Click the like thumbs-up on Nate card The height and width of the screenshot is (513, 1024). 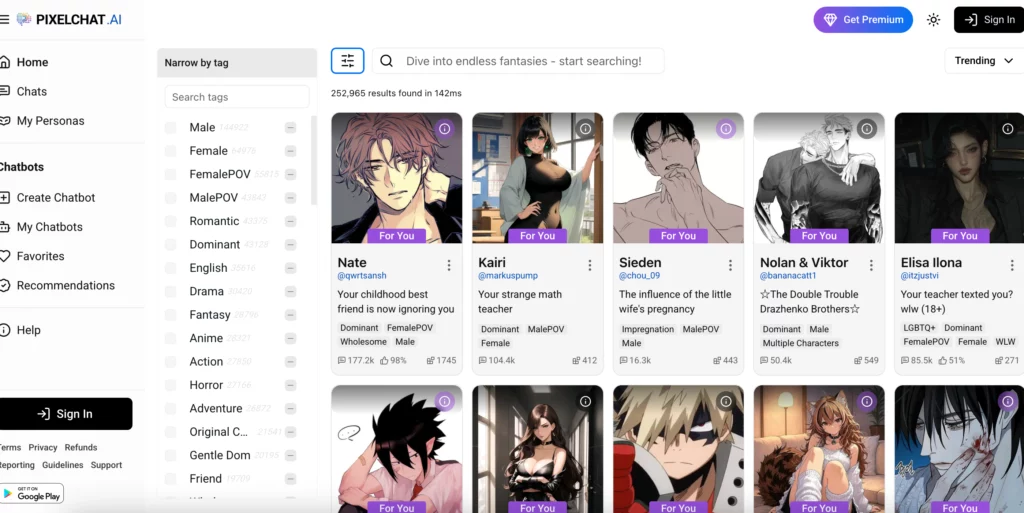coord(384,360)
